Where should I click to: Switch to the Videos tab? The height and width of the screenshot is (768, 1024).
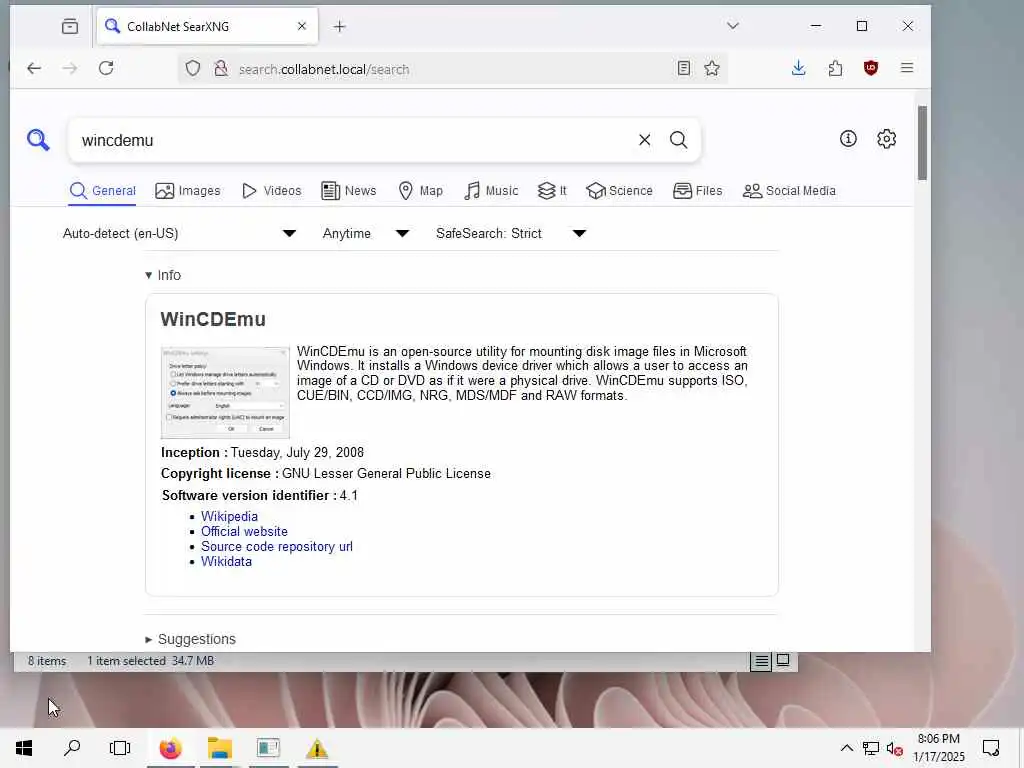click(271, 191)
